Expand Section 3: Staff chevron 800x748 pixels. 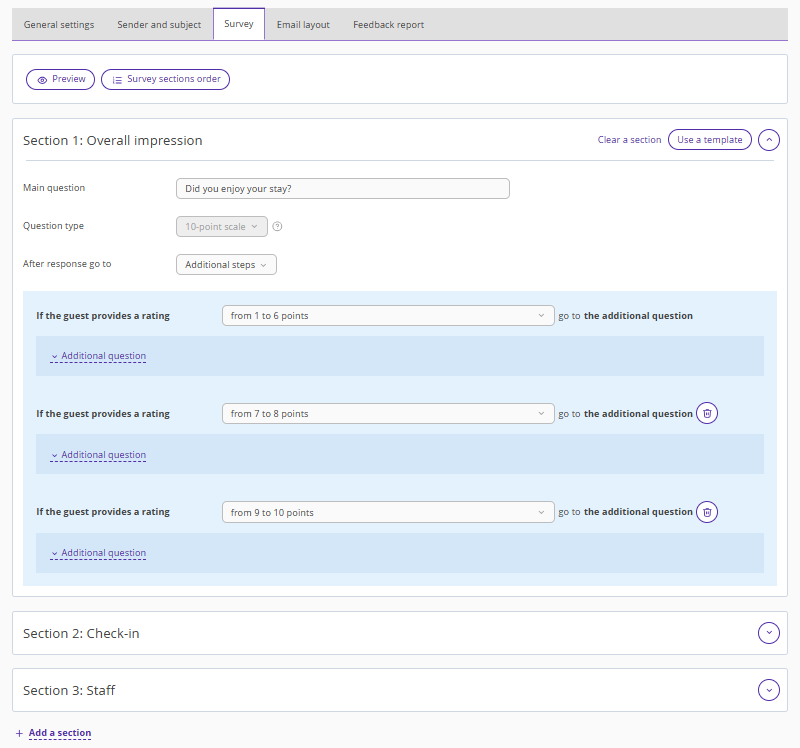(768, 690)
